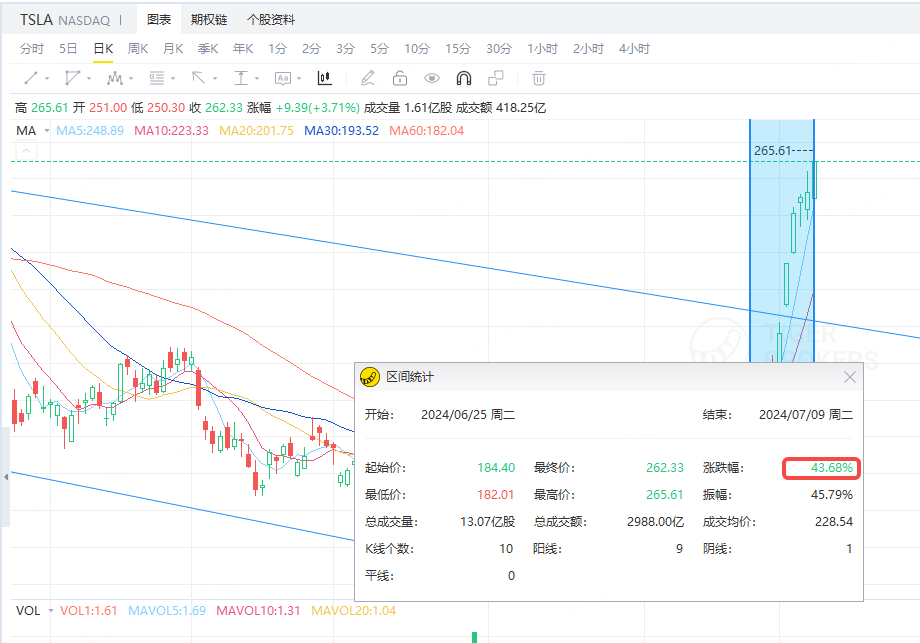Click the MA10:223.33 label

171,130
